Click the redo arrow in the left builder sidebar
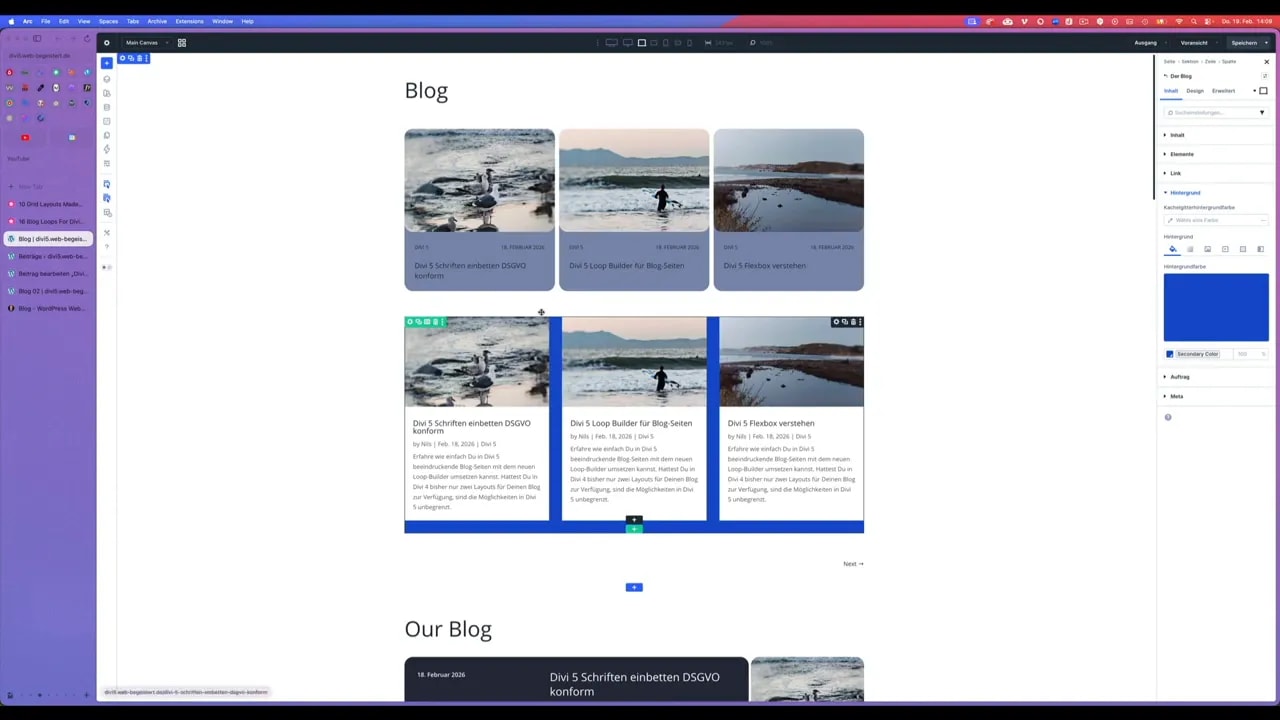This screenshot has height=720, width=1280. point(107,197)
